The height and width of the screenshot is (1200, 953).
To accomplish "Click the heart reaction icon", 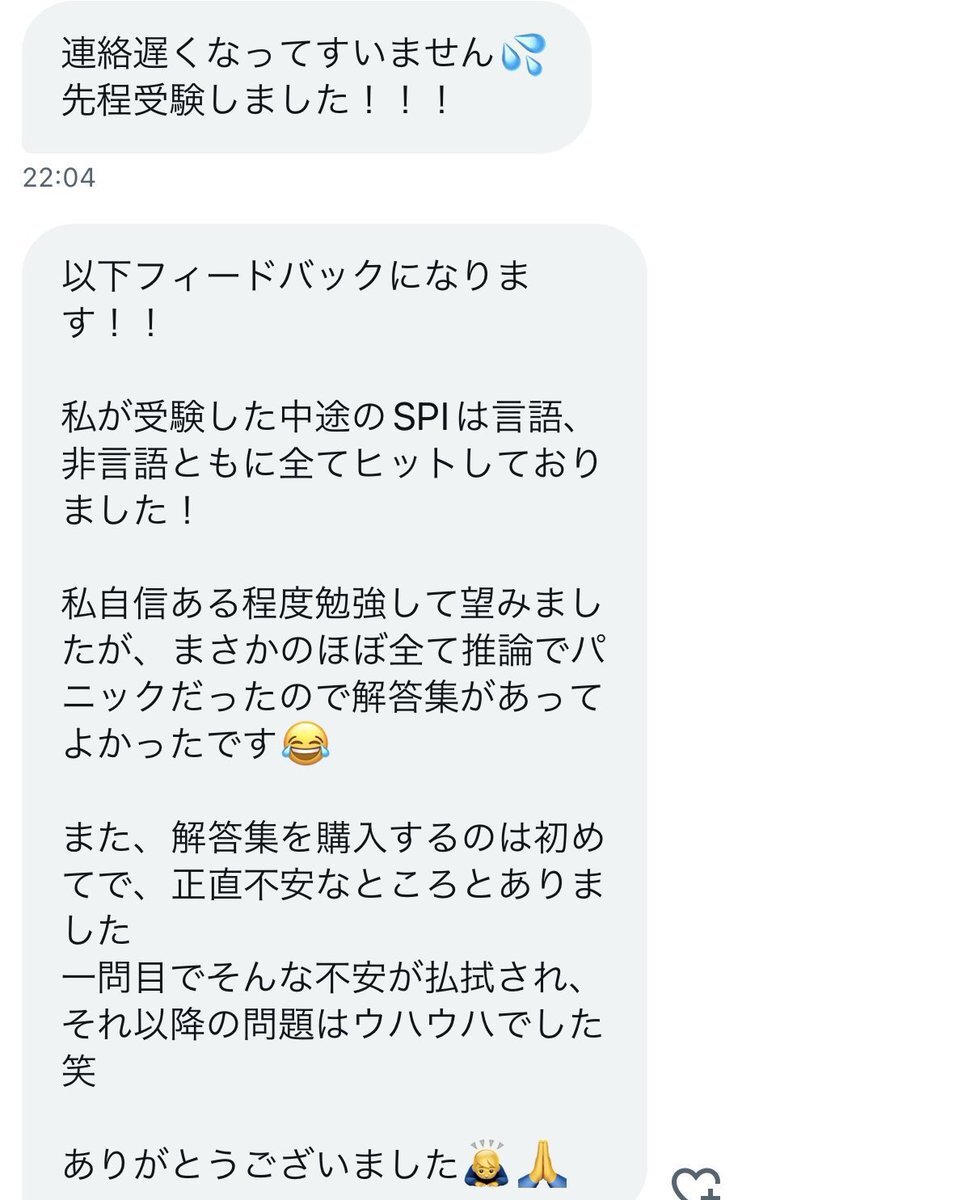I will [x=696, y=1185].
